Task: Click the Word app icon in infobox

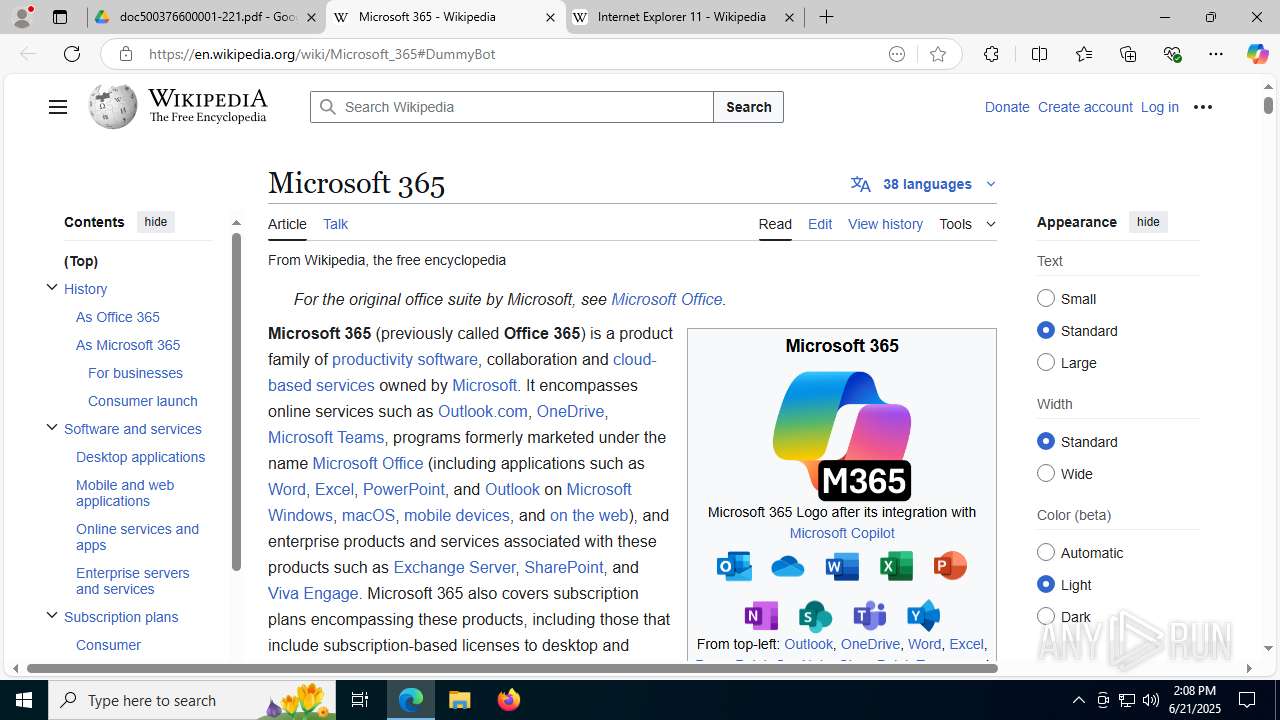Action: point(842,566)
